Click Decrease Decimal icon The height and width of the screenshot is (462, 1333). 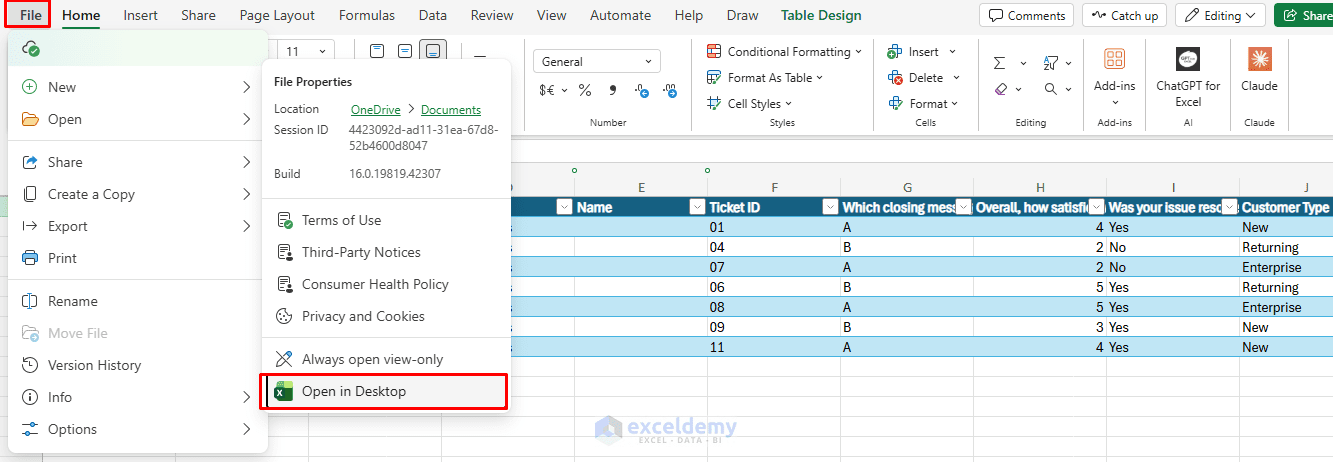670,91
